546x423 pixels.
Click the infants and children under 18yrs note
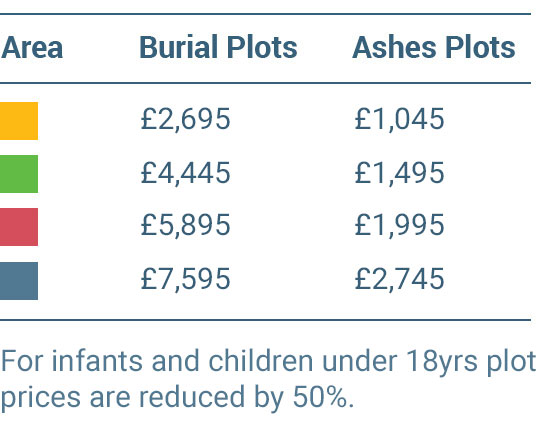(x=268, y=379)
